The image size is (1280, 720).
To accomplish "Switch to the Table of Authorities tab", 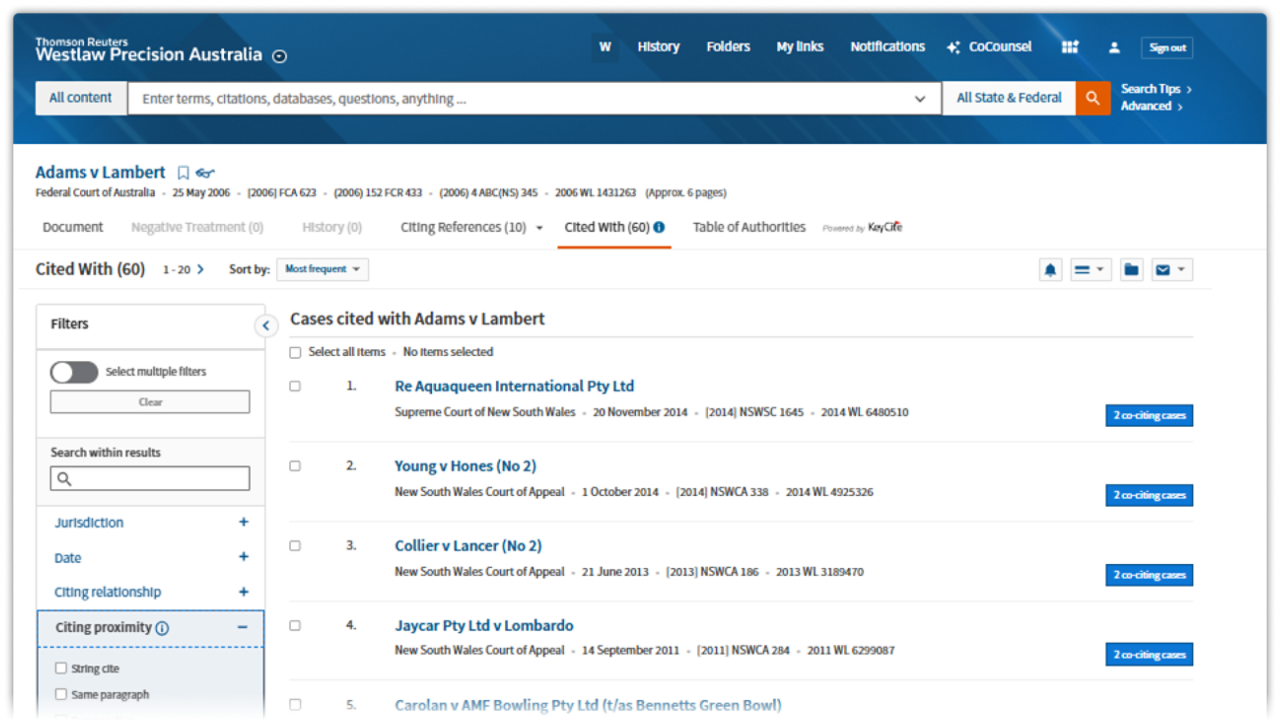I will click(x=748, y=228).
